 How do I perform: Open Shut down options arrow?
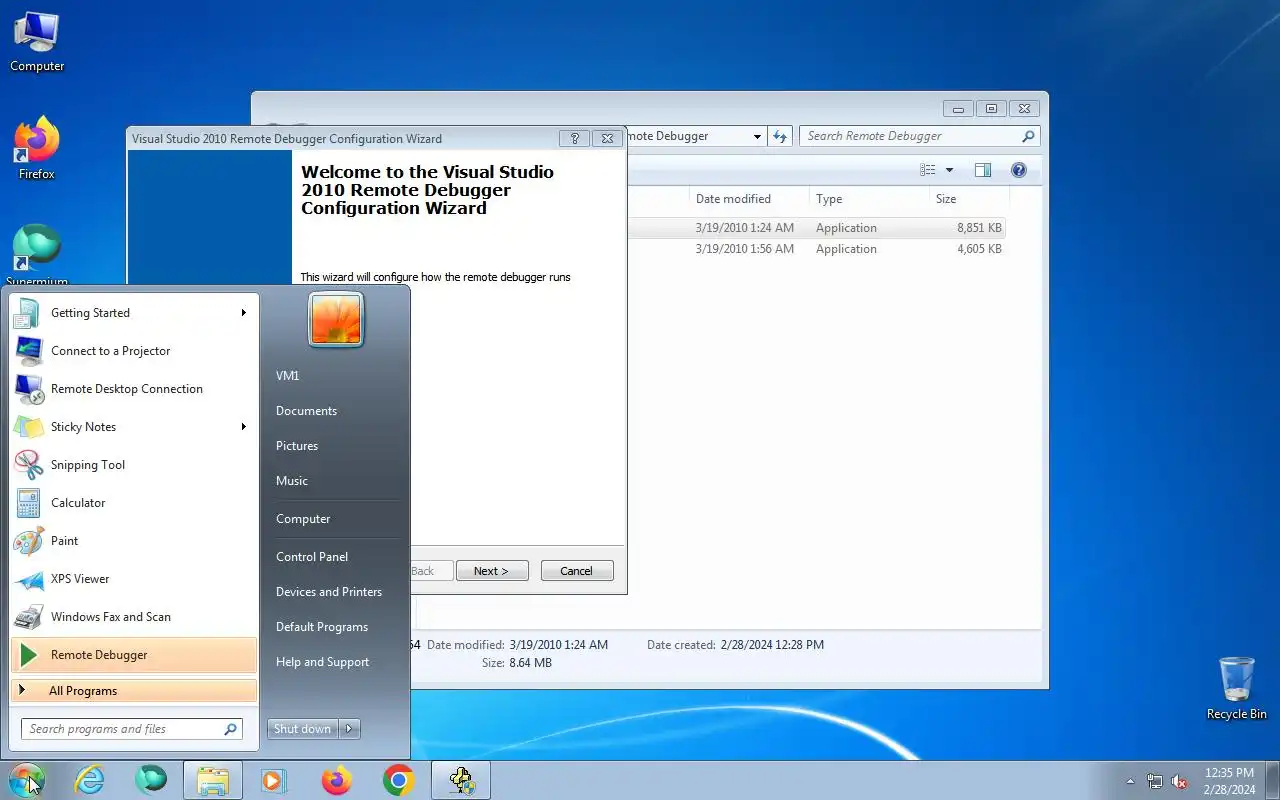(x=349, y=729)
